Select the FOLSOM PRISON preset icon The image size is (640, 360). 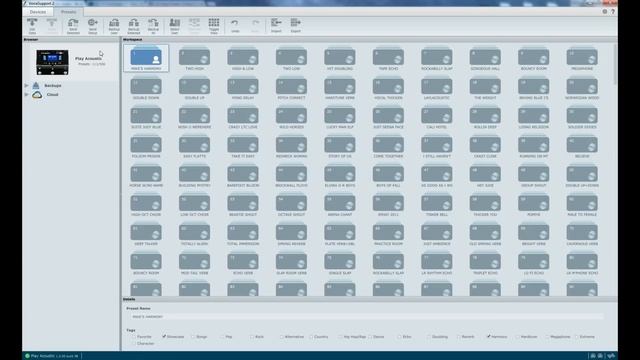click(x=146, y=144)
